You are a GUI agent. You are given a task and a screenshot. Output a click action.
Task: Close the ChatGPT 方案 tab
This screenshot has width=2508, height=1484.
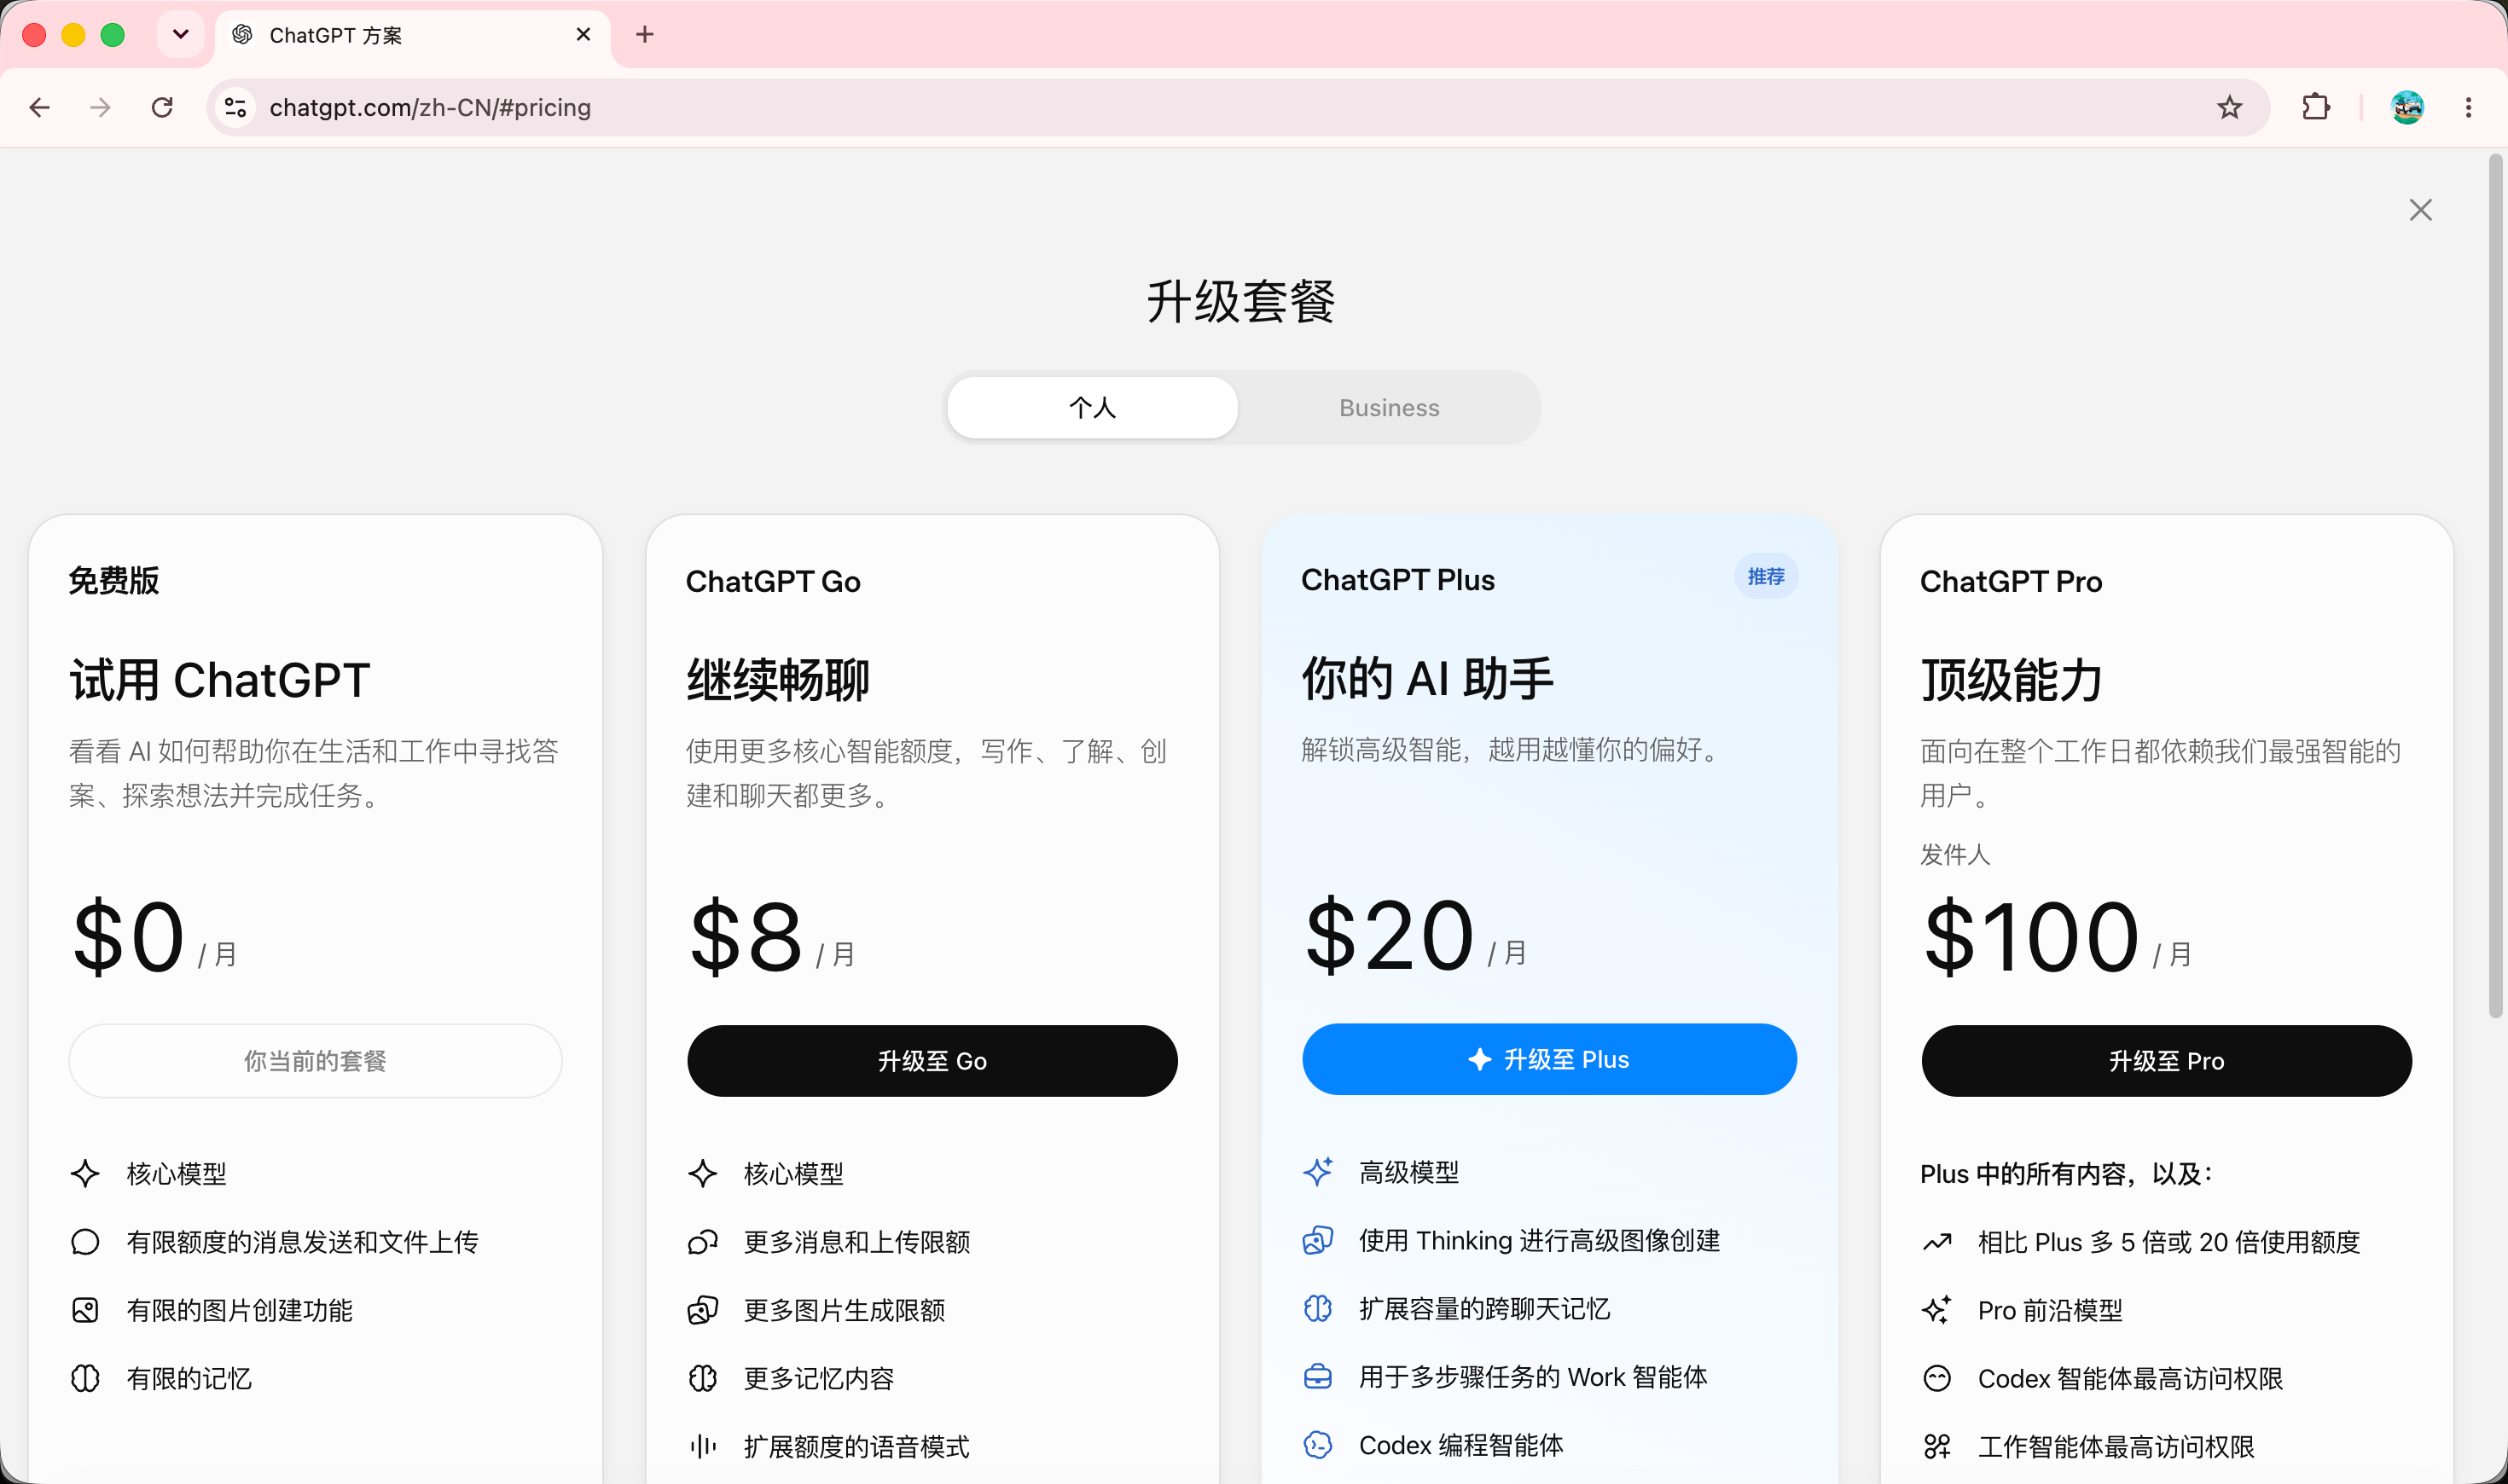(x=584, y=35)
